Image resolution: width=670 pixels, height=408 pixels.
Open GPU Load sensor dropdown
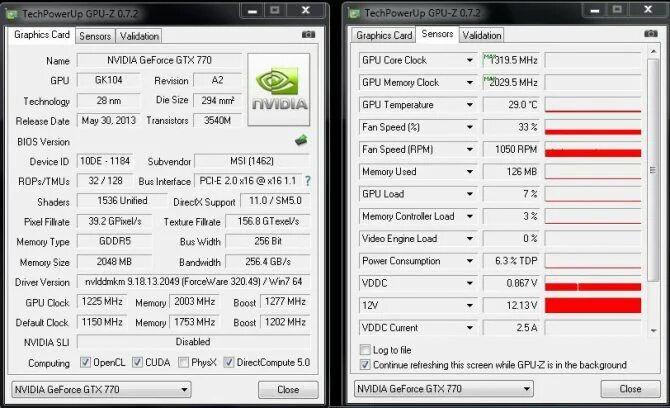point(470,194)
